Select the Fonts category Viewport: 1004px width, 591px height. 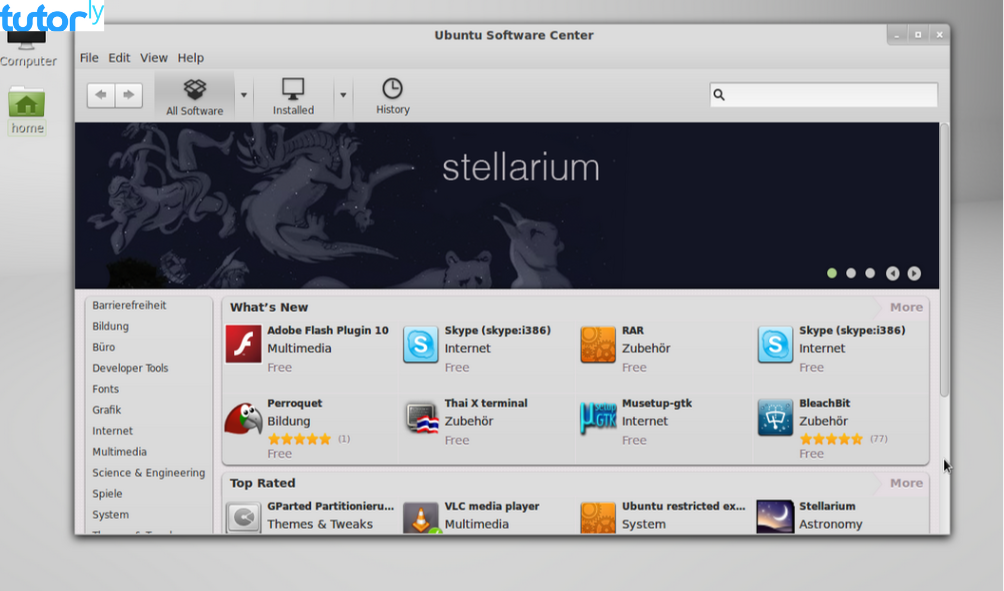[x=106, y=389]
